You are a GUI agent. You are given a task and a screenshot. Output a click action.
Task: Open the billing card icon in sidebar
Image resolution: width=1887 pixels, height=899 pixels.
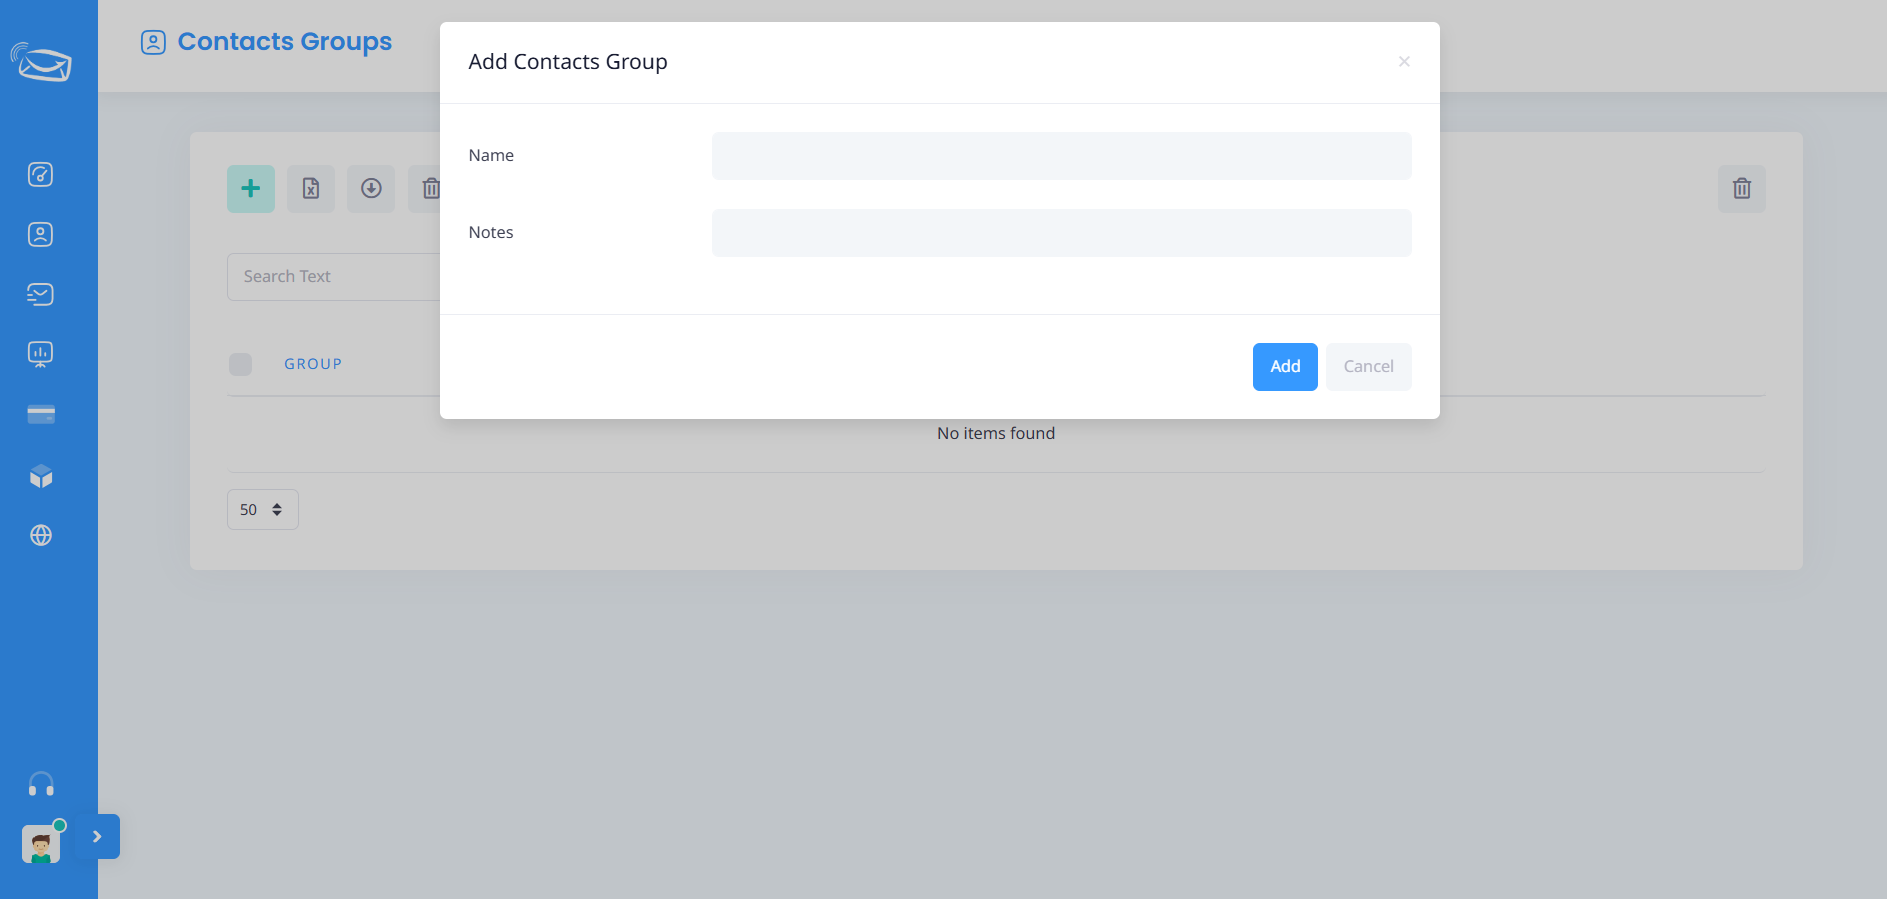tap(41, 415)
